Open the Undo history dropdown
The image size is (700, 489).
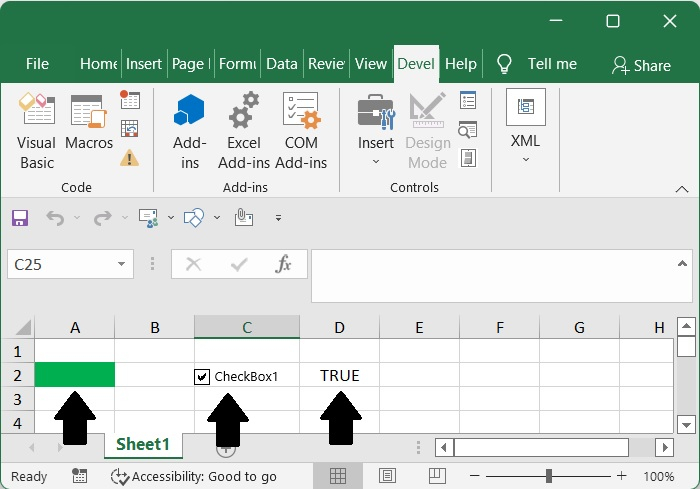(x=77, y=217)
